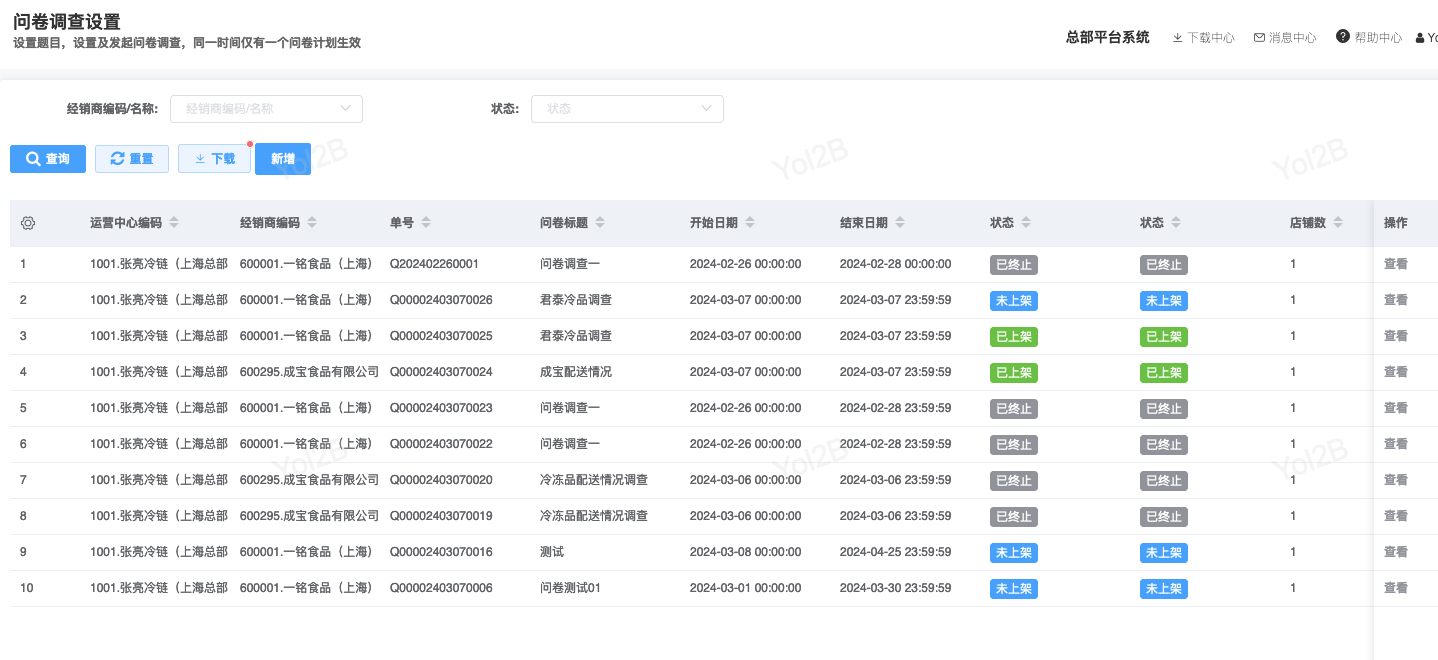1438x660 pixels.
Task: Sort by 运营中心编码 column arrows
Action: point(174,223)
